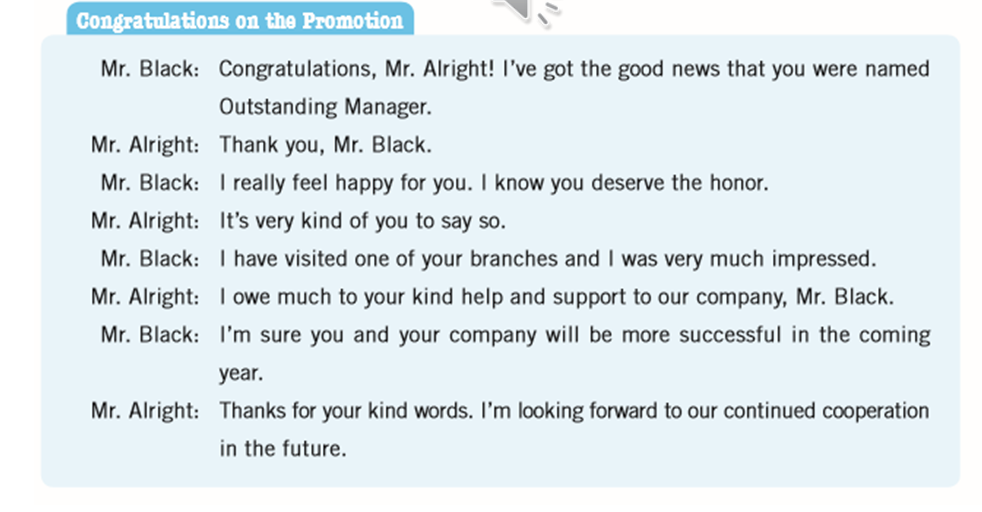Click the last "Mr. Alright:" speaker label
Viewport: 982px width, 512px height.
click(x=144, y=411)
